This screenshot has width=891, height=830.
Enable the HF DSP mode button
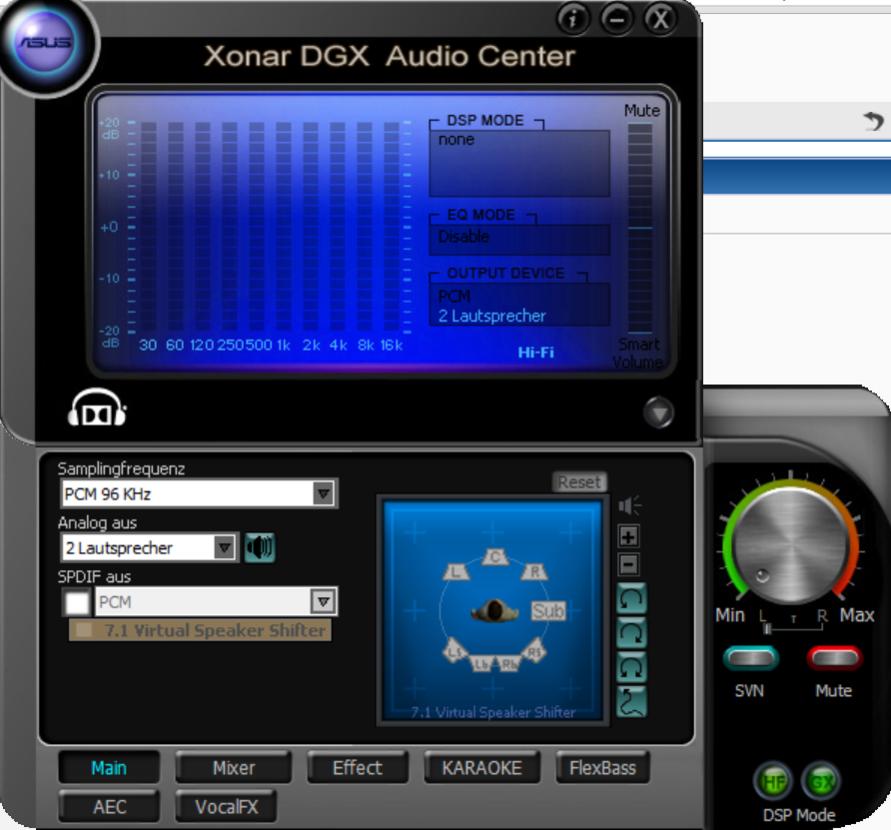coord(773,782)
